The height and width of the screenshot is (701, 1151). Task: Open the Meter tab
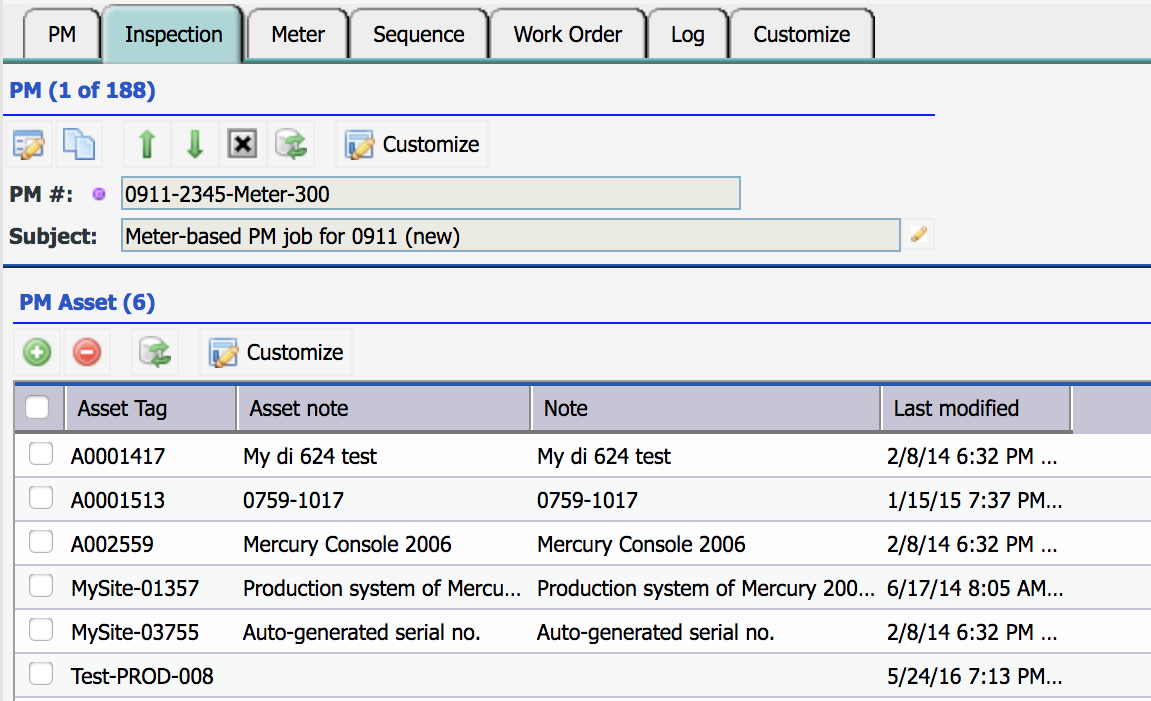297,34
